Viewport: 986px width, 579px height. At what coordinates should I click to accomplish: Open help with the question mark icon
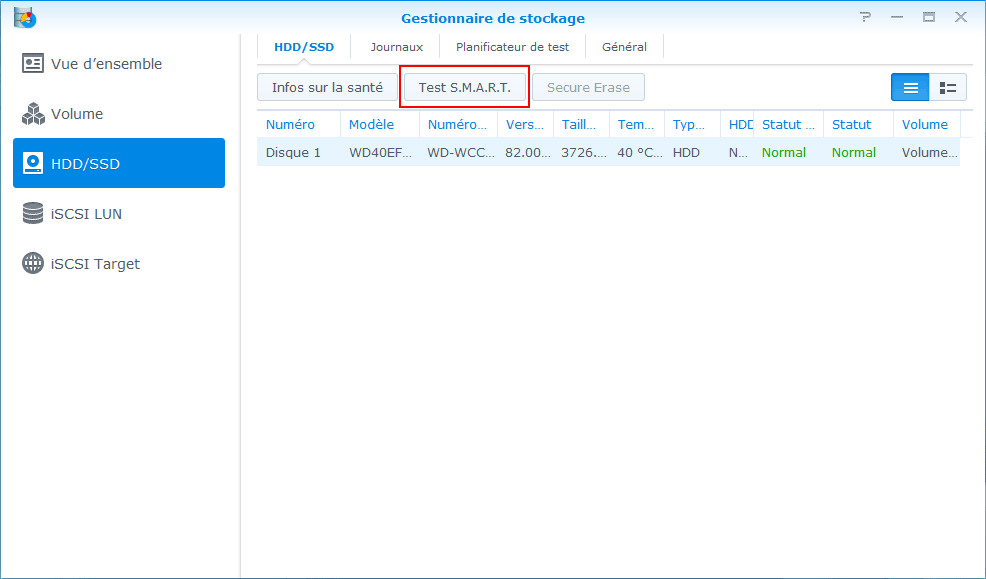click(866, 17)
